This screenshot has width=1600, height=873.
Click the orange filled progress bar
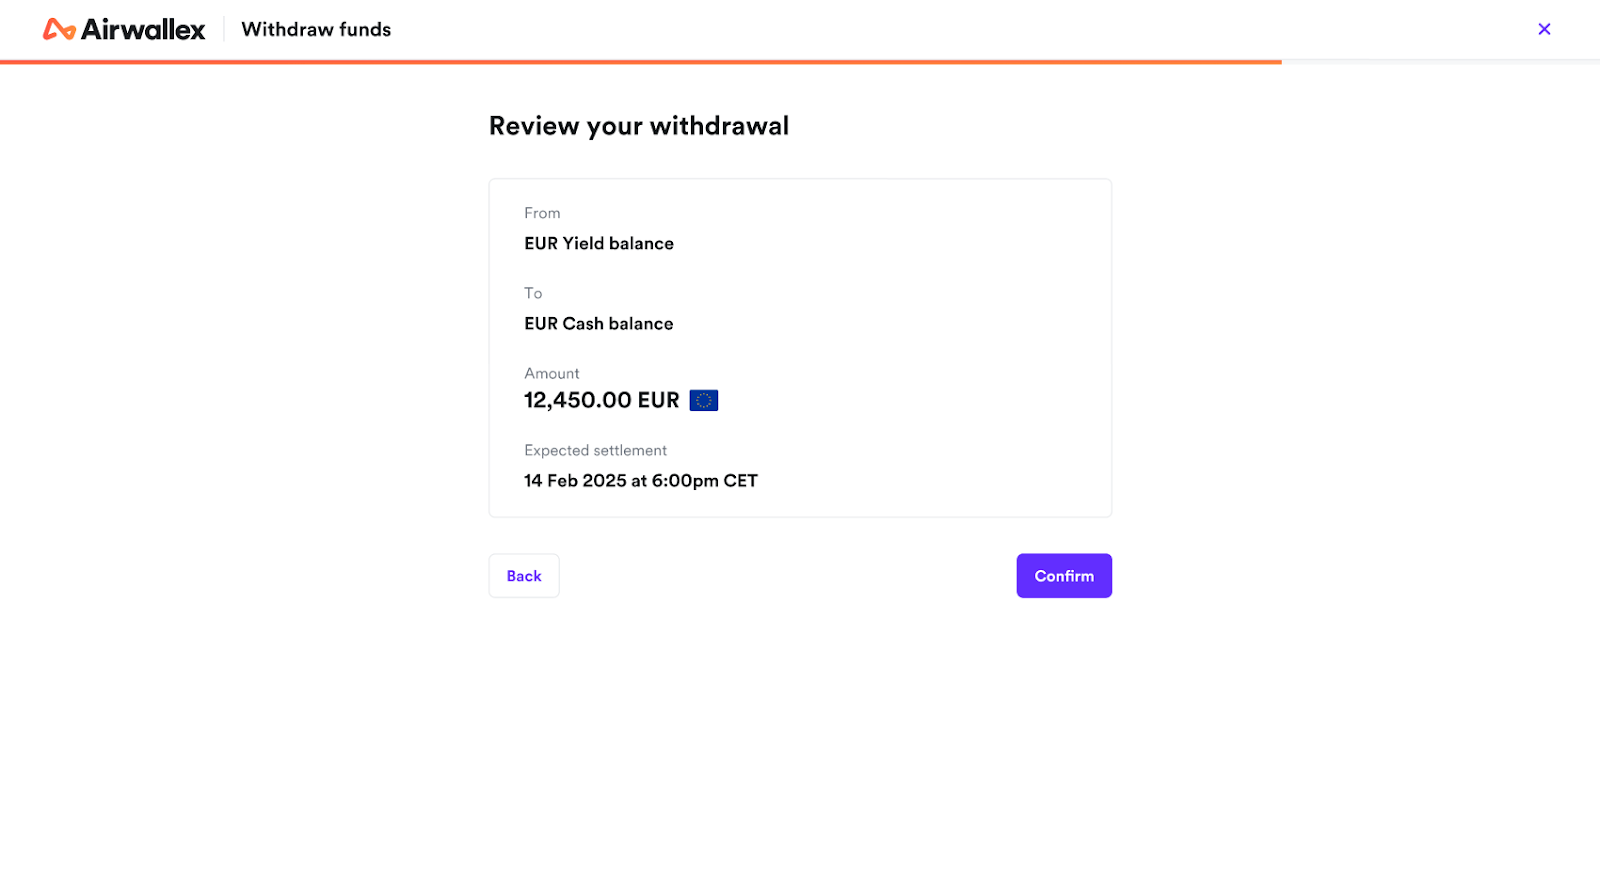640,62
